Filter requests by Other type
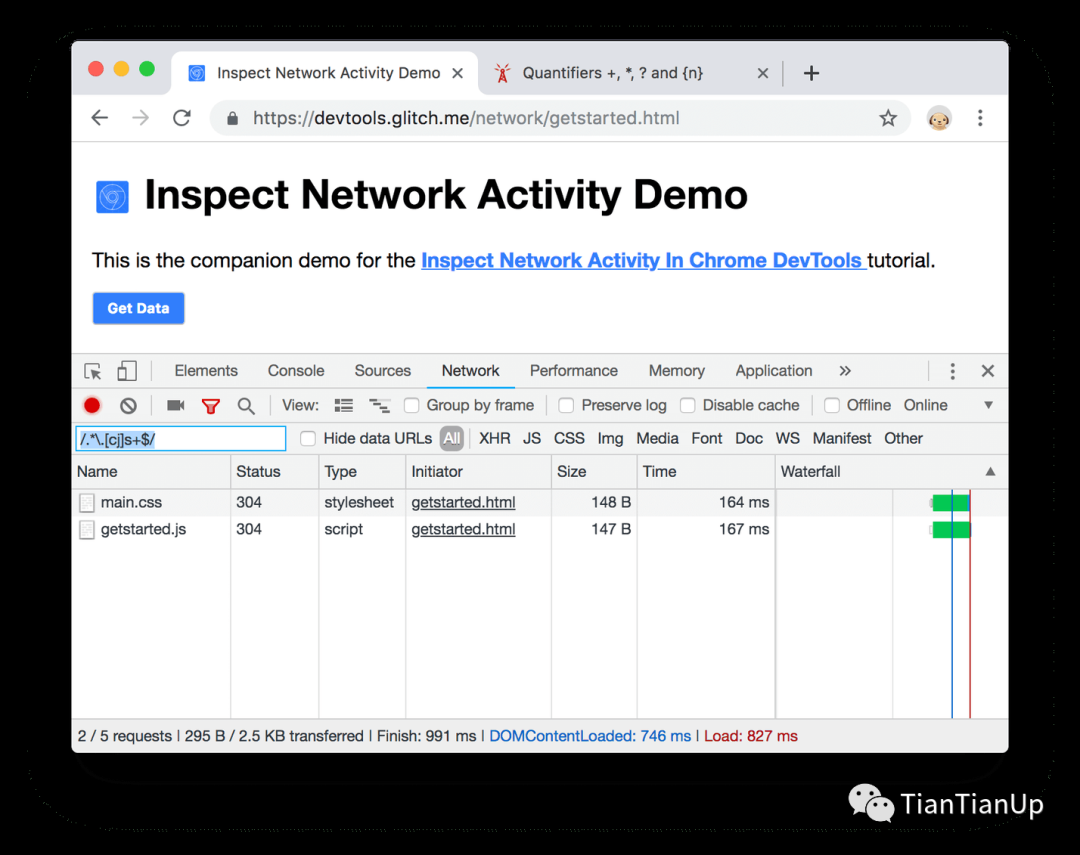This screenshot has width=1080, height=855. pyautogui.click(x=903, y=438)
